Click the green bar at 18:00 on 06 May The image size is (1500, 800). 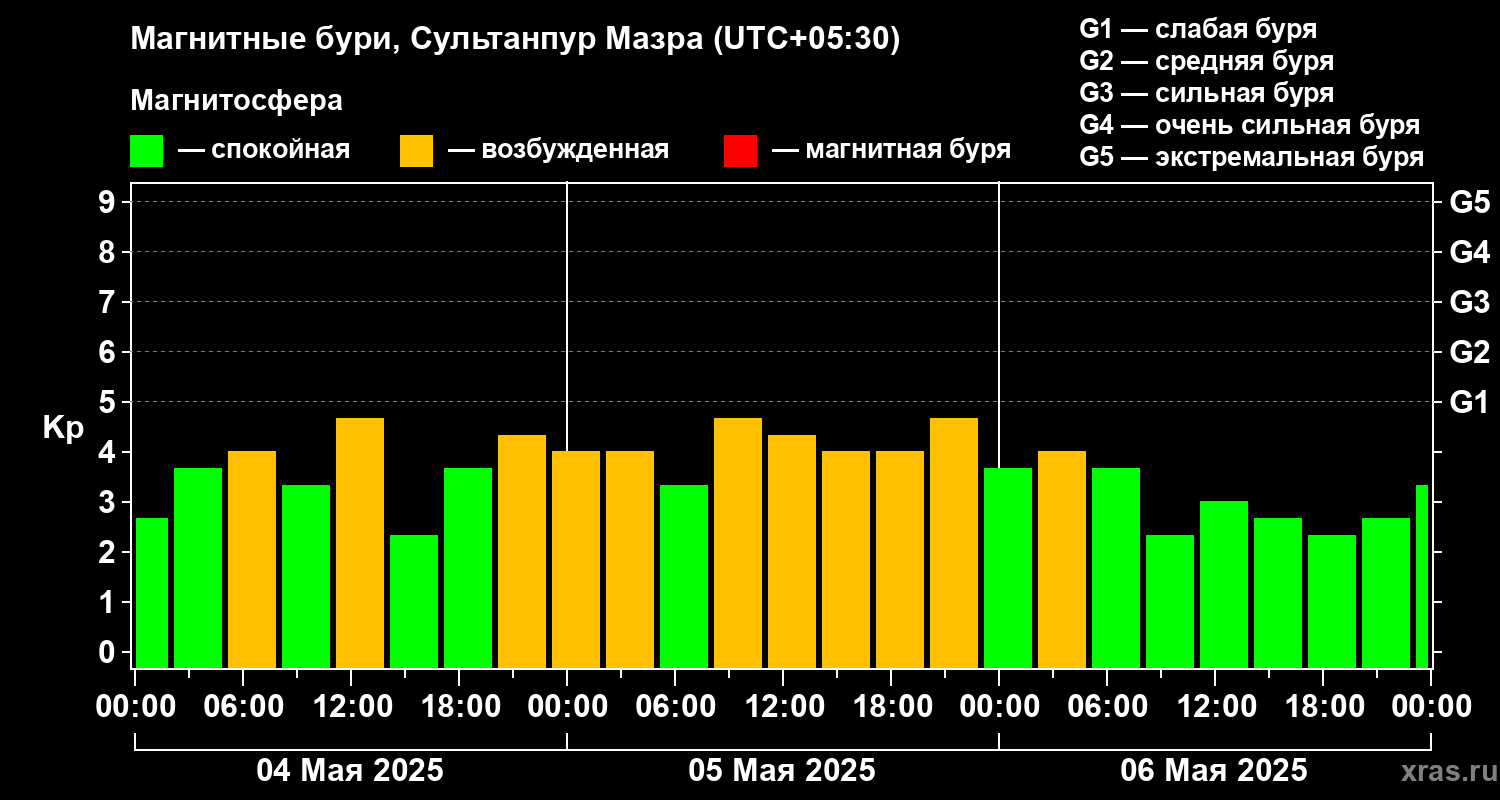click(x=1332, y=601)
